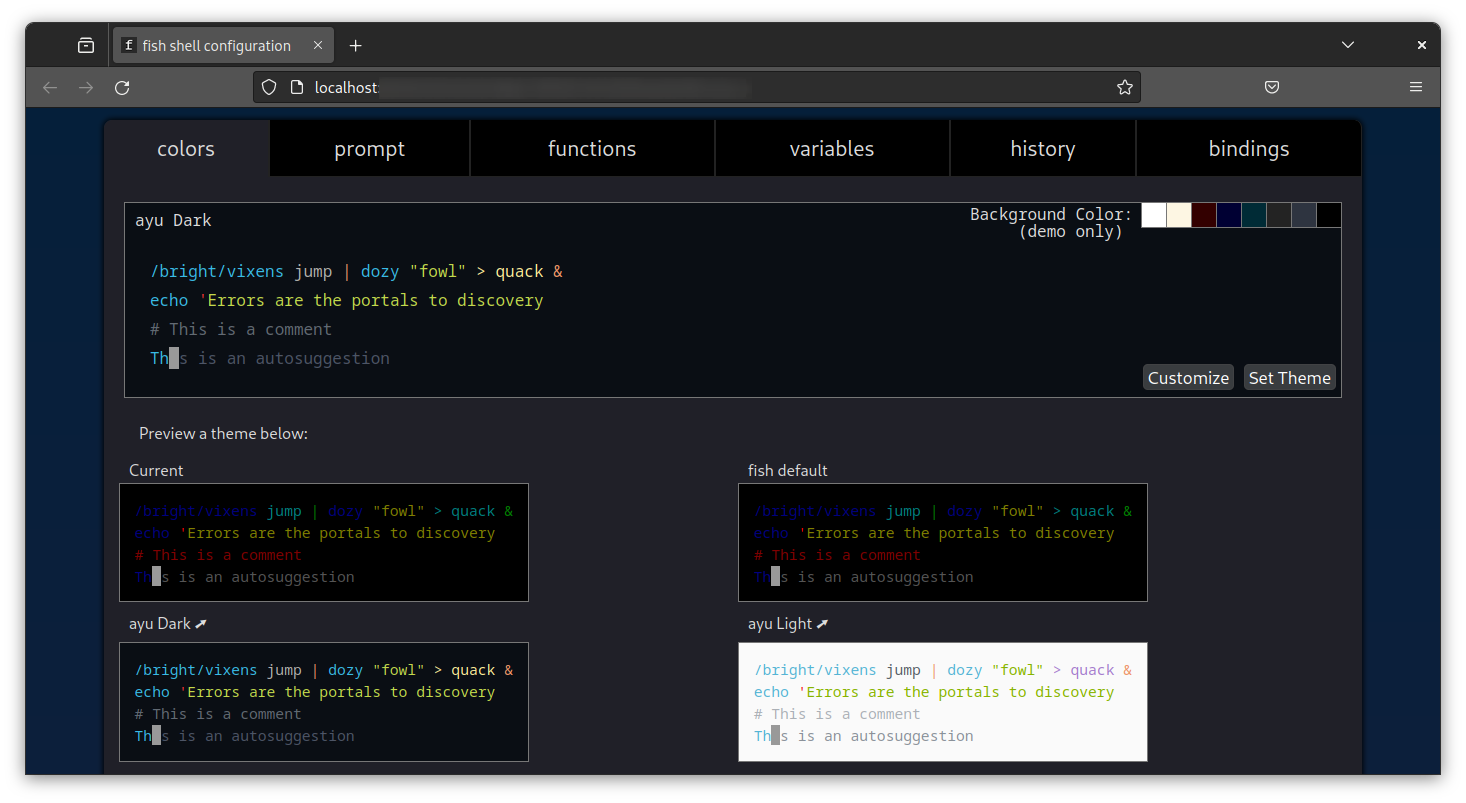Screen dimensions: 1466x803
Task: View the variables tab
Action: (831, 148)
